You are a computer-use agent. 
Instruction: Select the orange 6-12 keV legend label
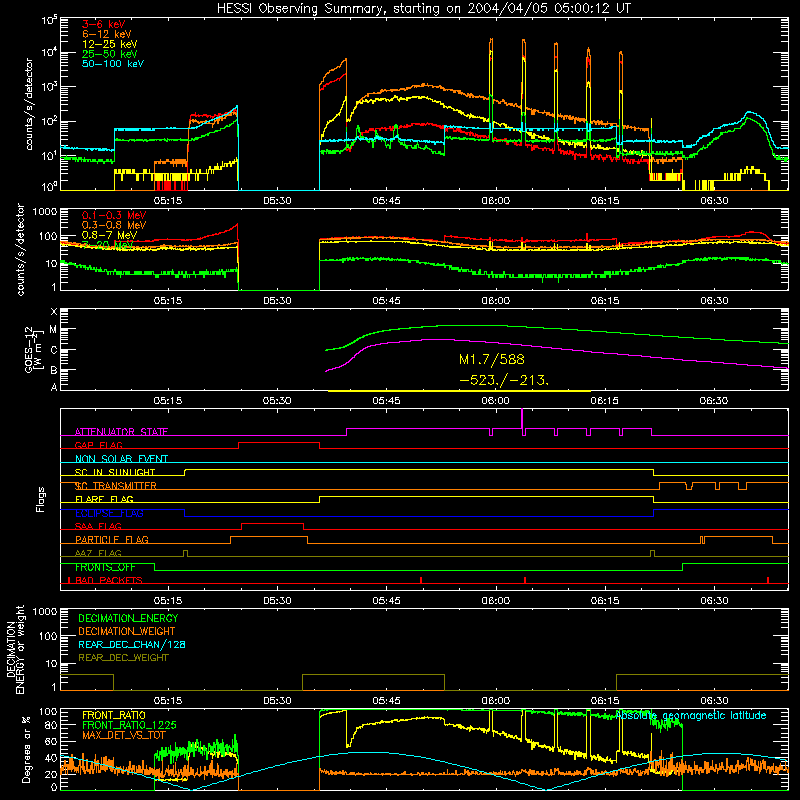(x=107, y=34)
